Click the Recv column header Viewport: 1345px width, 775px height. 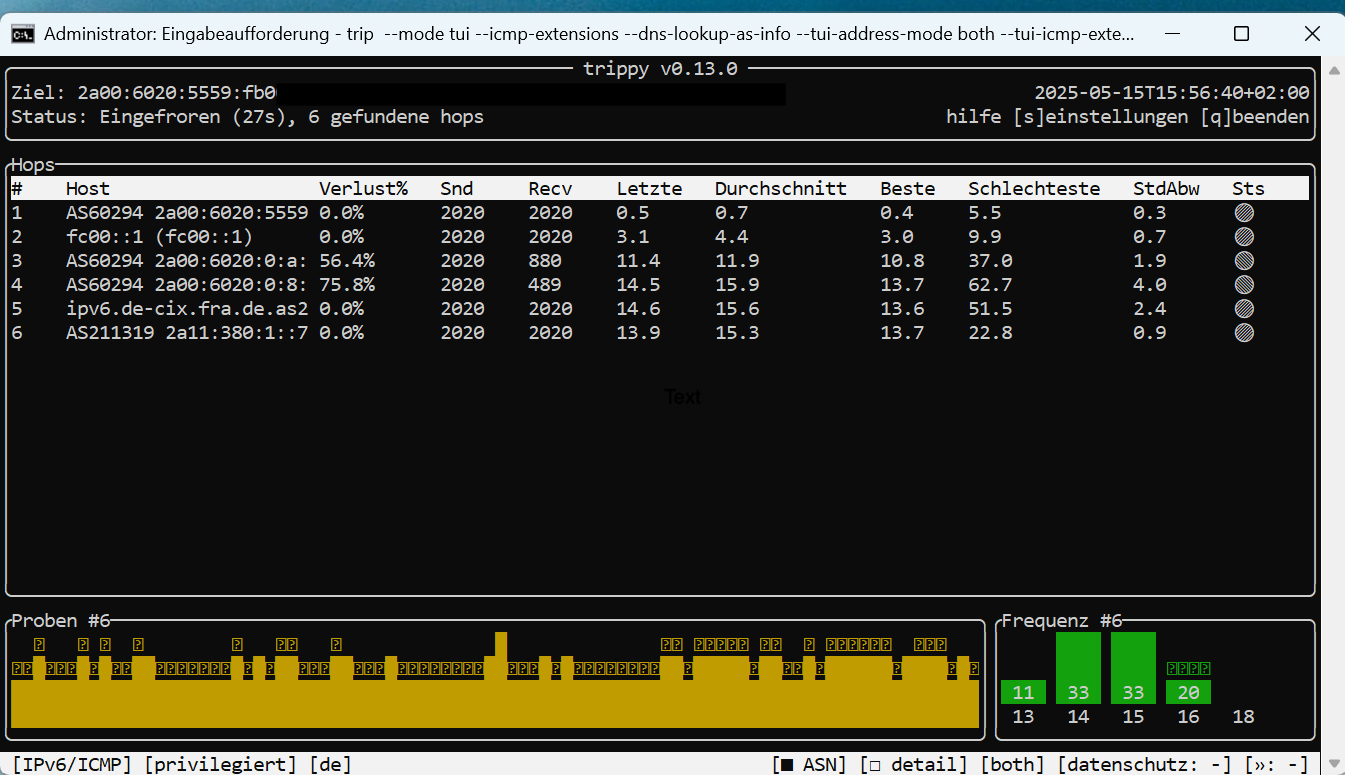(551, 188)
